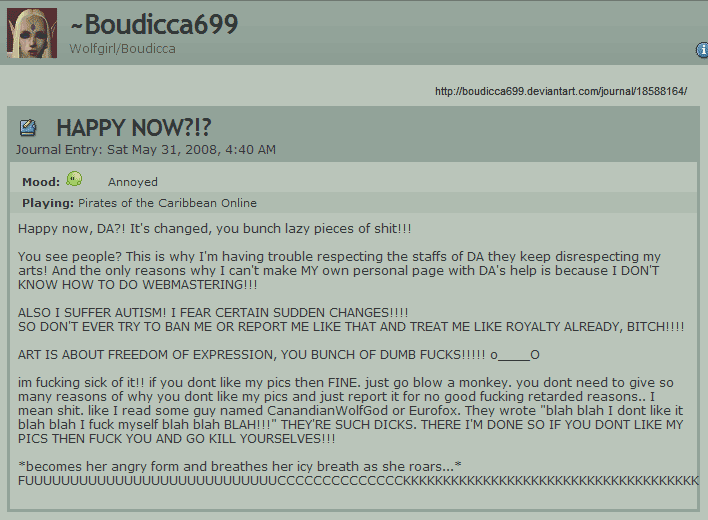Click Pirates of the Caribbean Online text
The image size is (708, 520).
(168, 203)
